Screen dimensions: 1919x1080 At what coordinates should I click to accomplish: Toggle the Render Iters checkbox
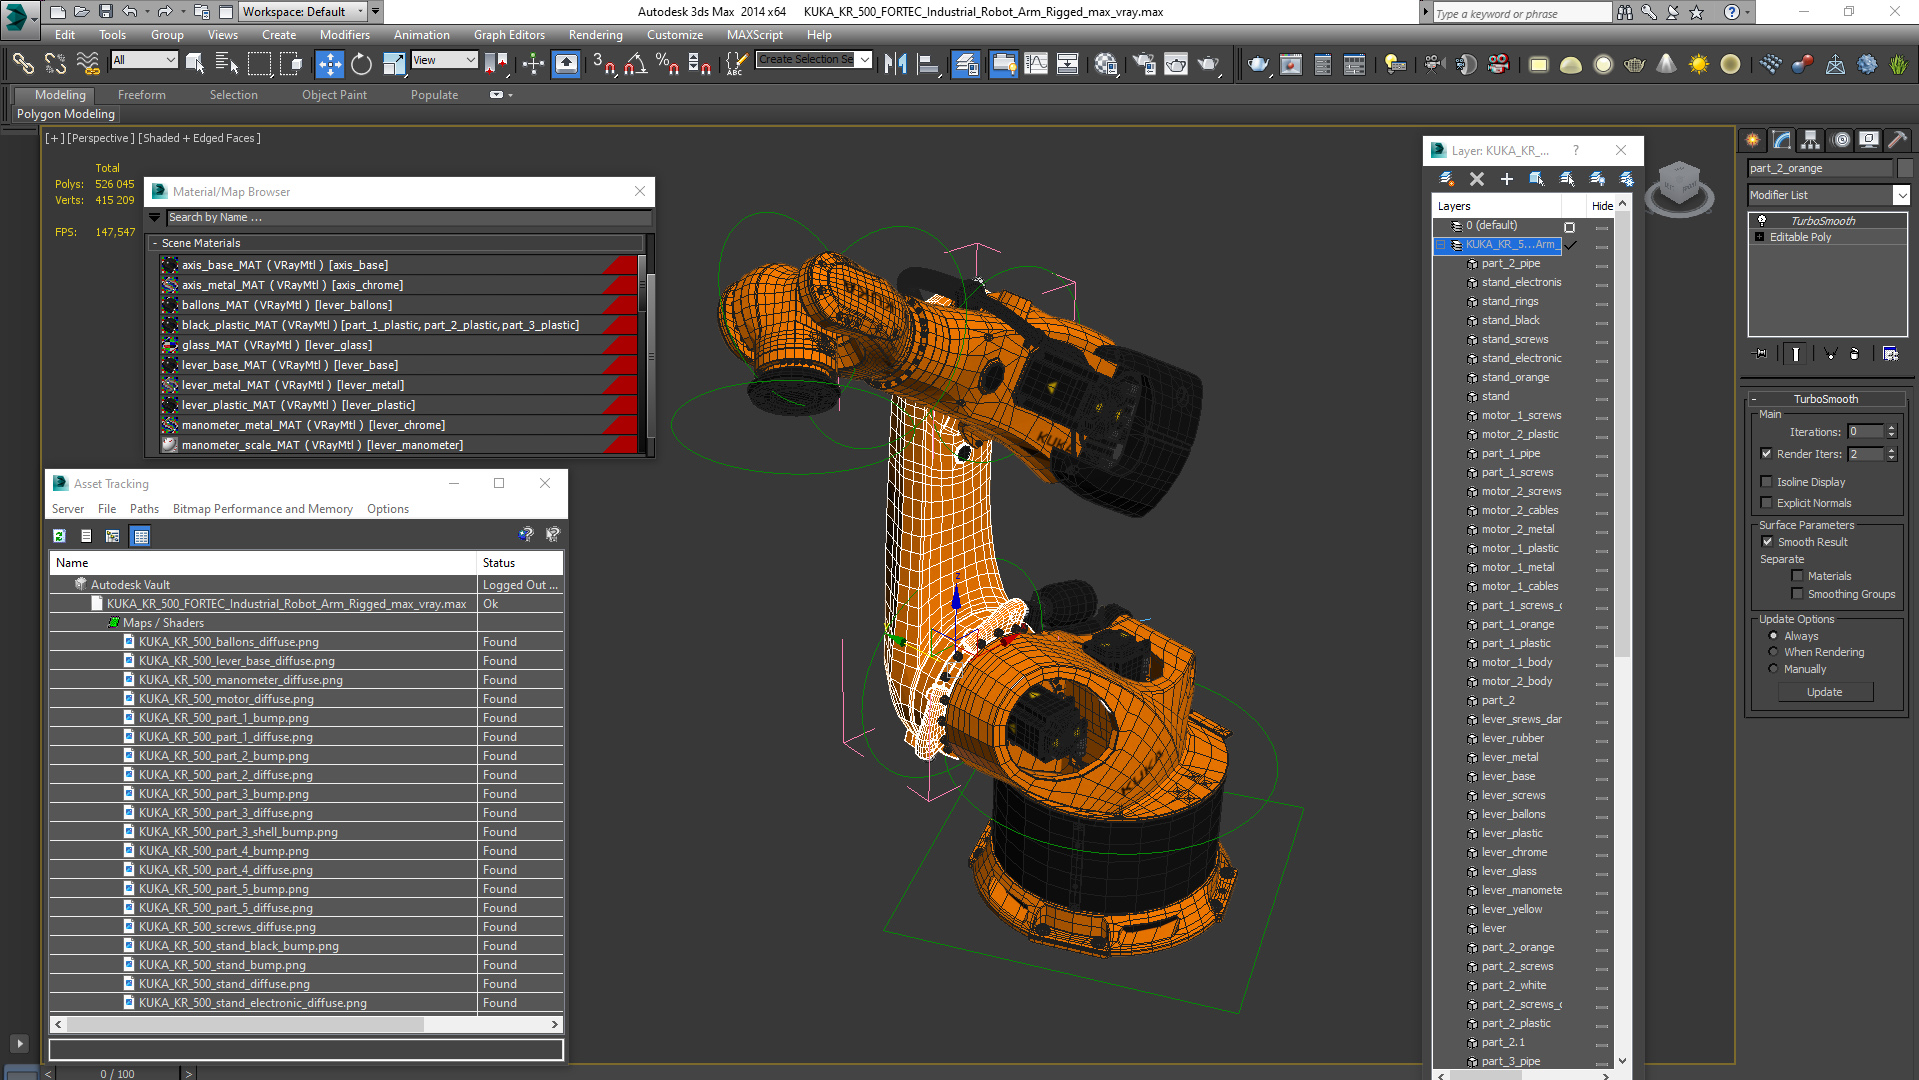click(x=1766, y=453)
